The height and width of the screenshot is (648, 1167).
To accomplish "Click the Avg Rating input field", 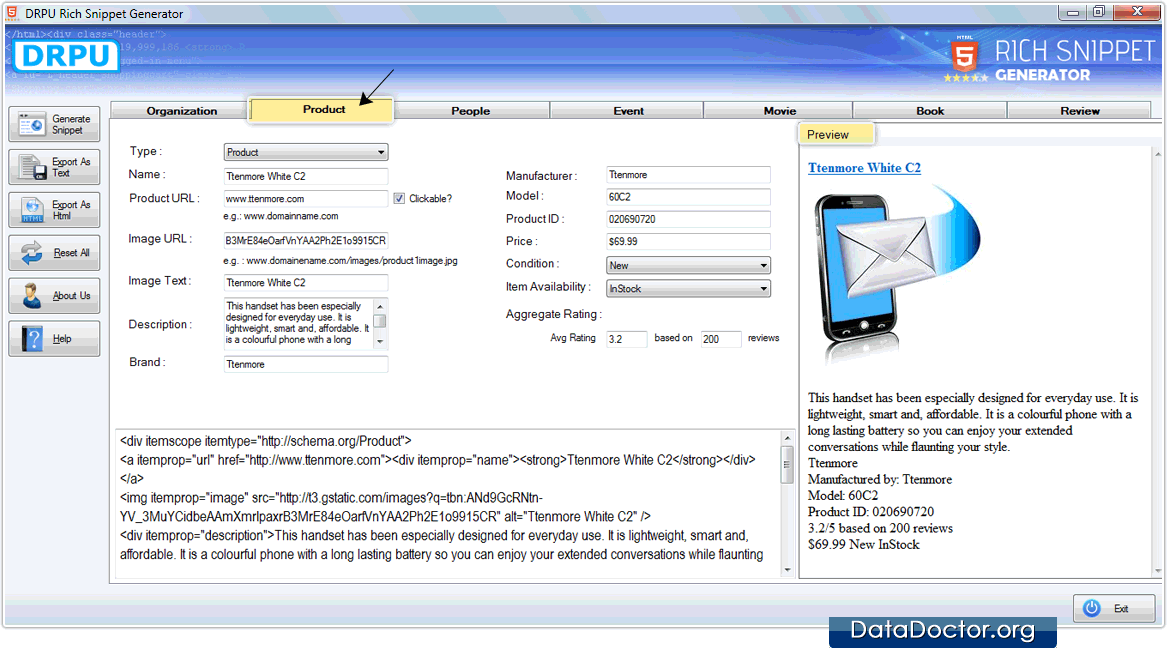I will [627, 339].
